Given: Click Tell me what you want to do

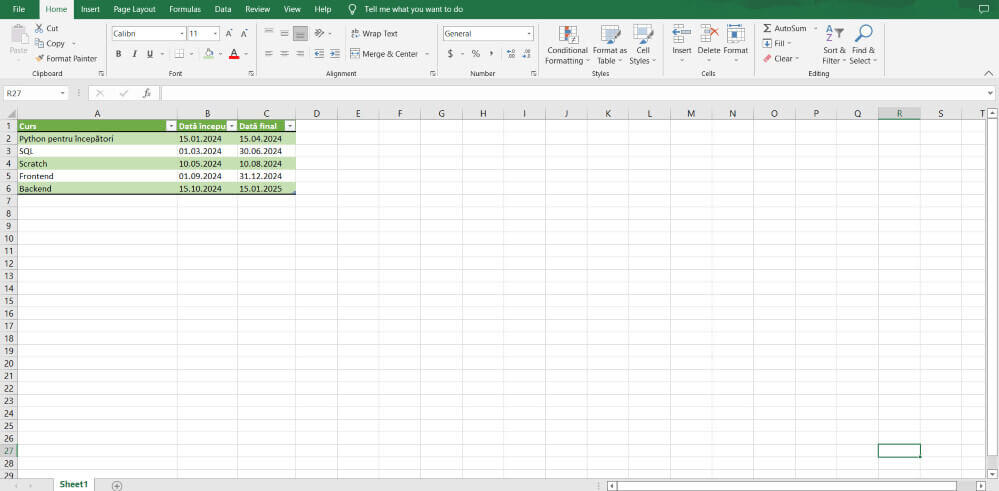Looking at the screenshot, I should point(413,10).
